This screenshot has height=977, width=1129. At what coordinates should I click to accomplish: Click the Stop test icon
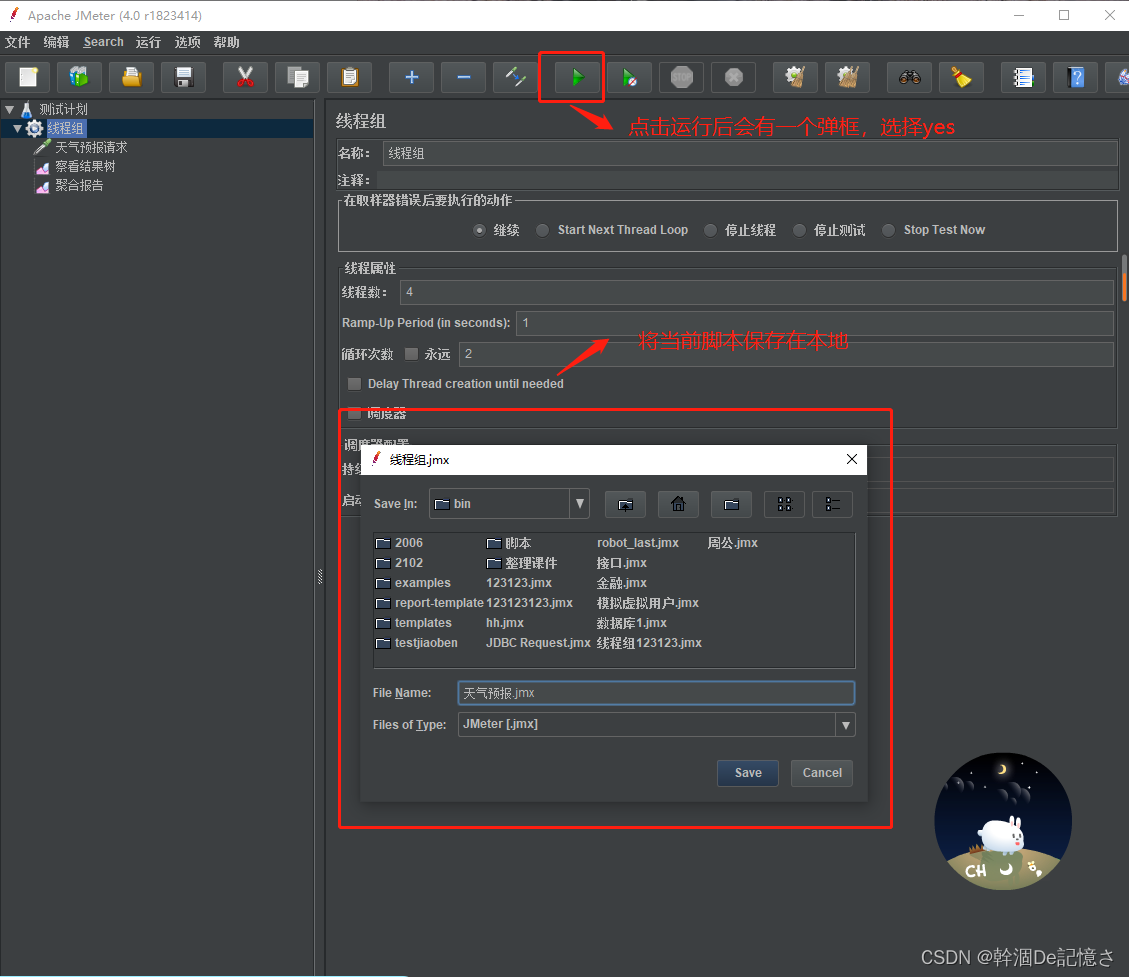[x=681, y=77]
